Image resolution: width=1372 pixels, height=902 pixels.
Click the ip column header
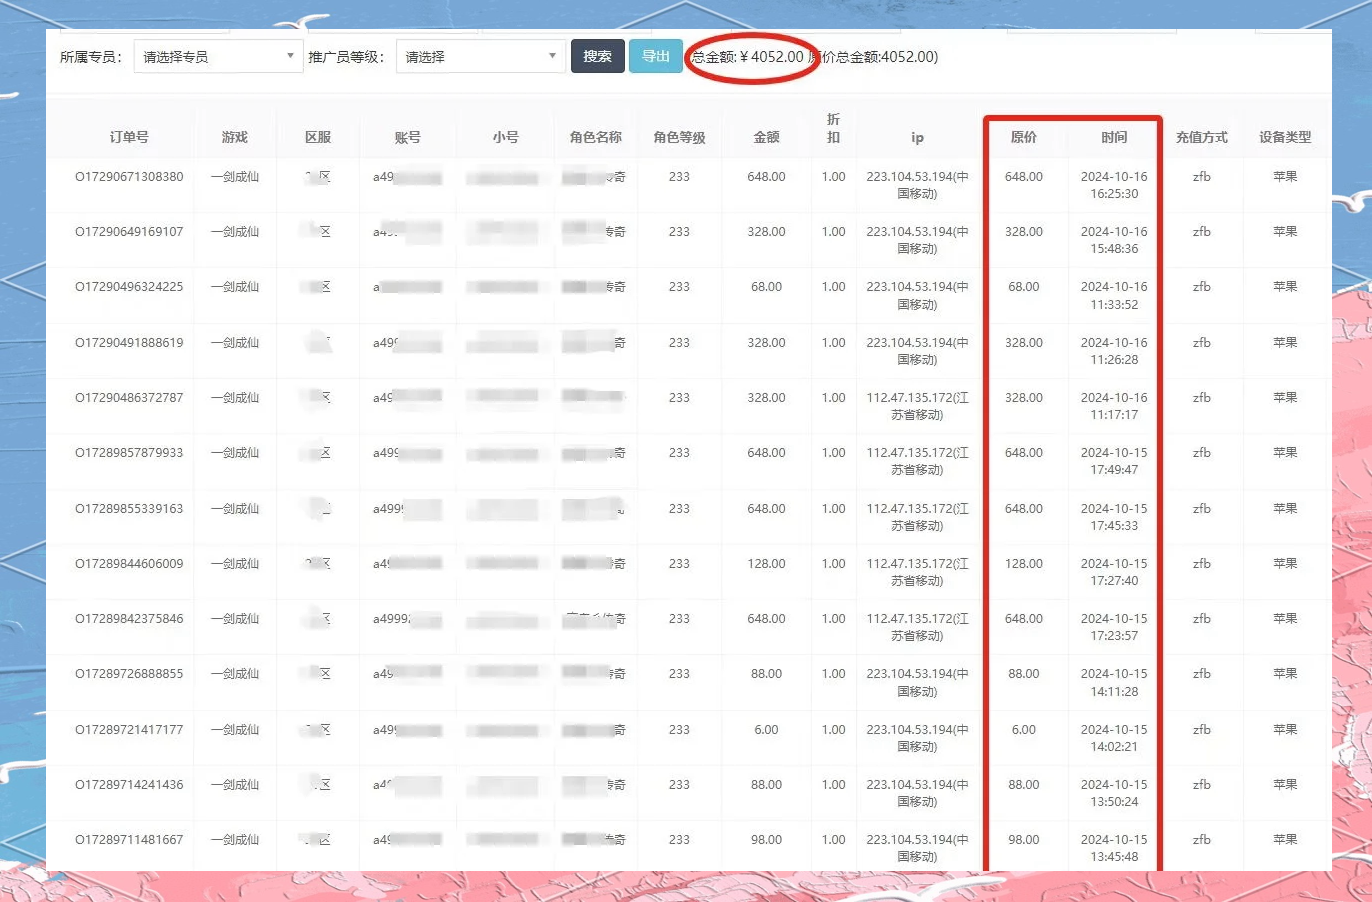[x=917, y=137]
